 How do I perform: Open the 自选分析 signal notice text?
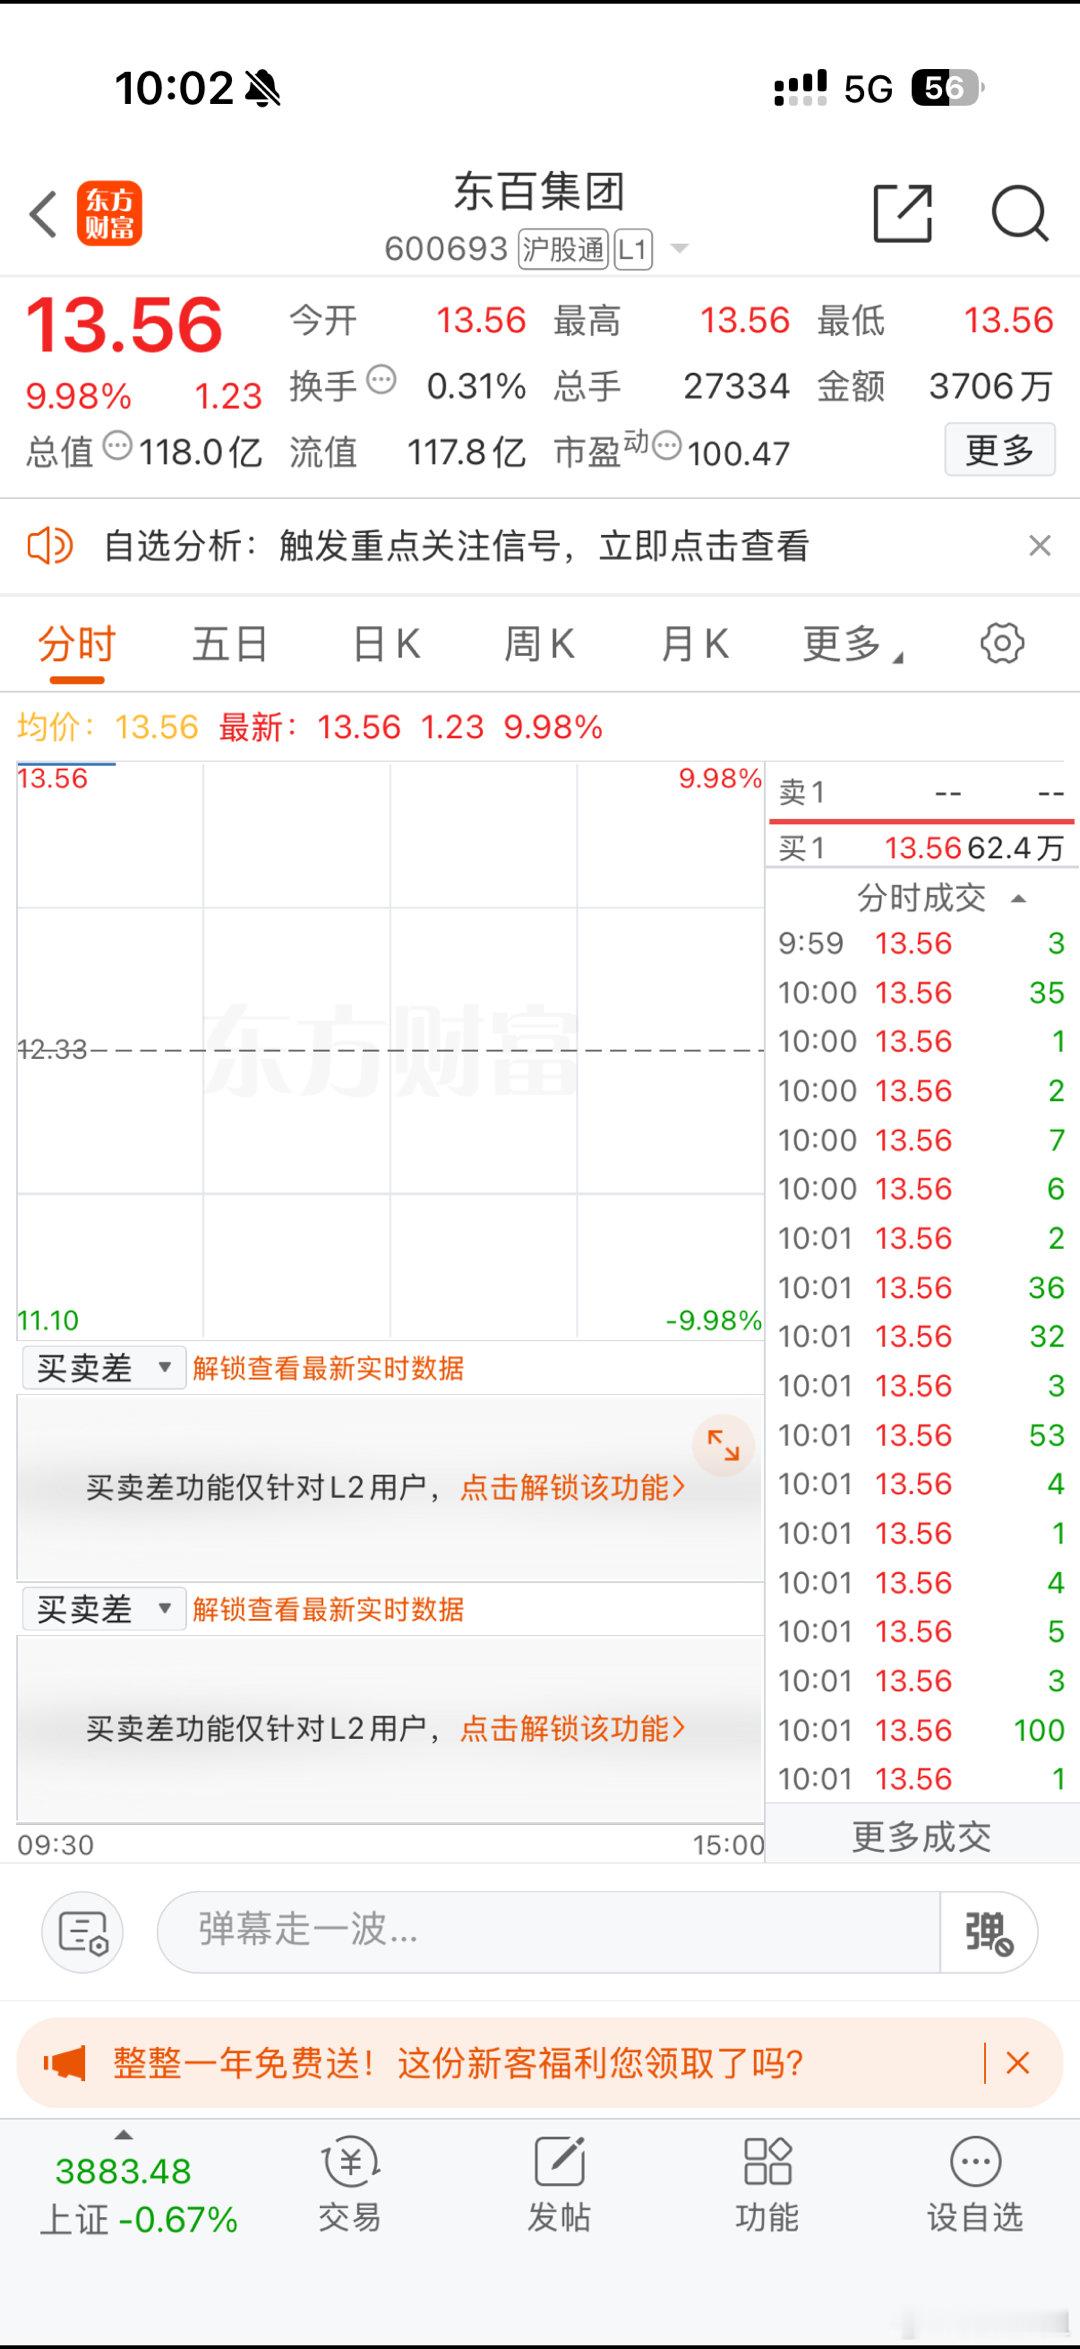pyautogui.click(x=456, y=546)
